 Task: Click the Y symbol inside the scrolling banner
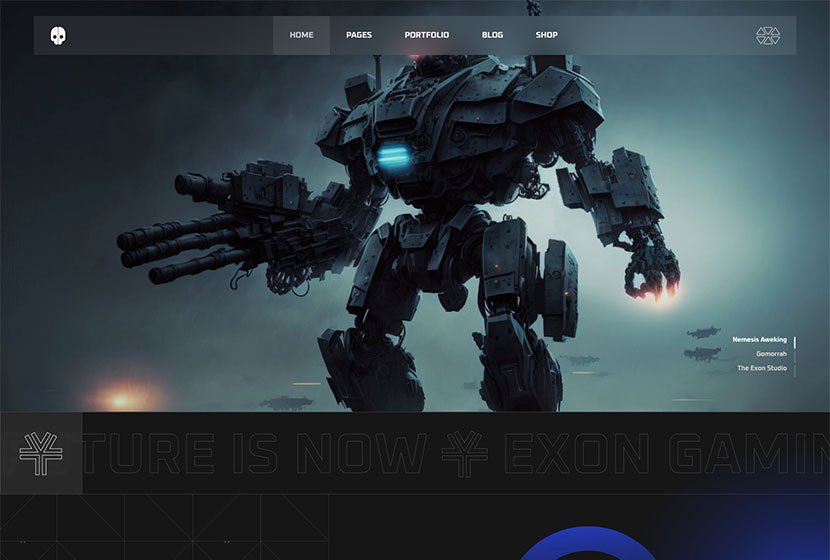click(464, 453)
